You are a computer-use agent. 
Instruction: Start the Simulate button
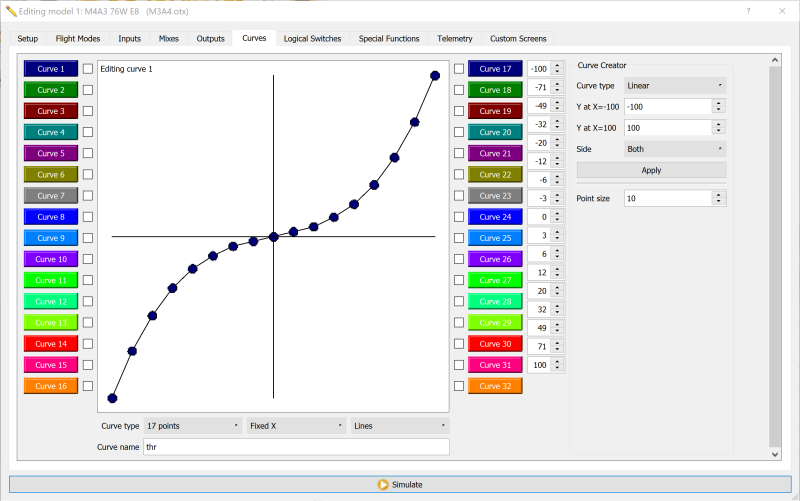[x=400, y=484]
